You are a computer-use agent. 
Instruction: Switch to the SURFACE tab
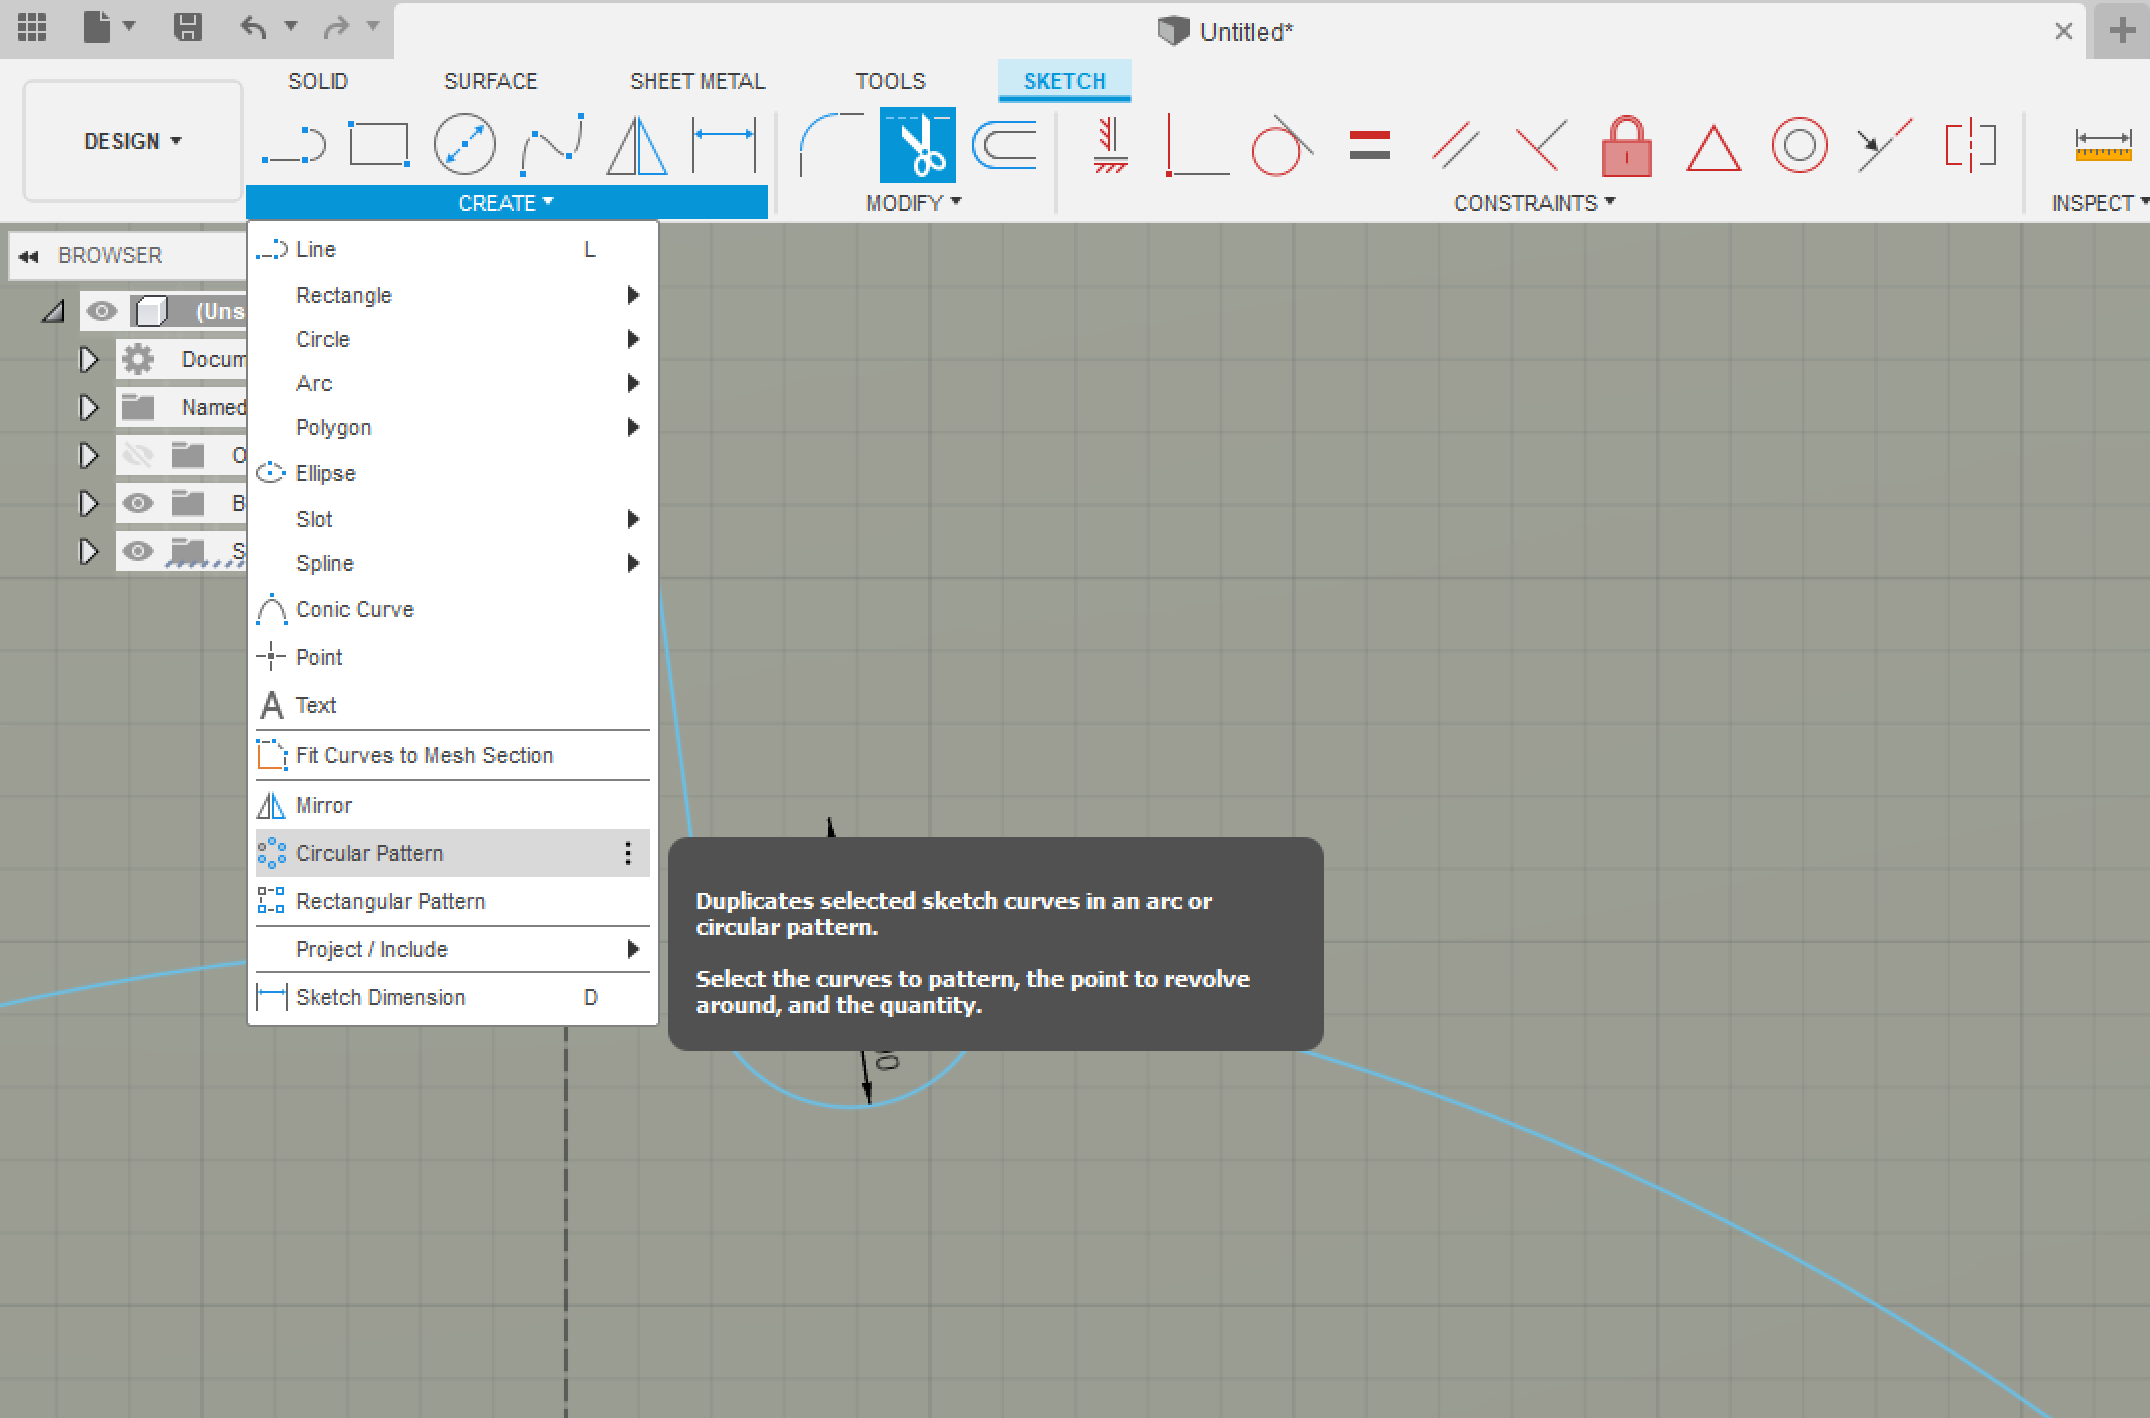[x=490, y=81]
